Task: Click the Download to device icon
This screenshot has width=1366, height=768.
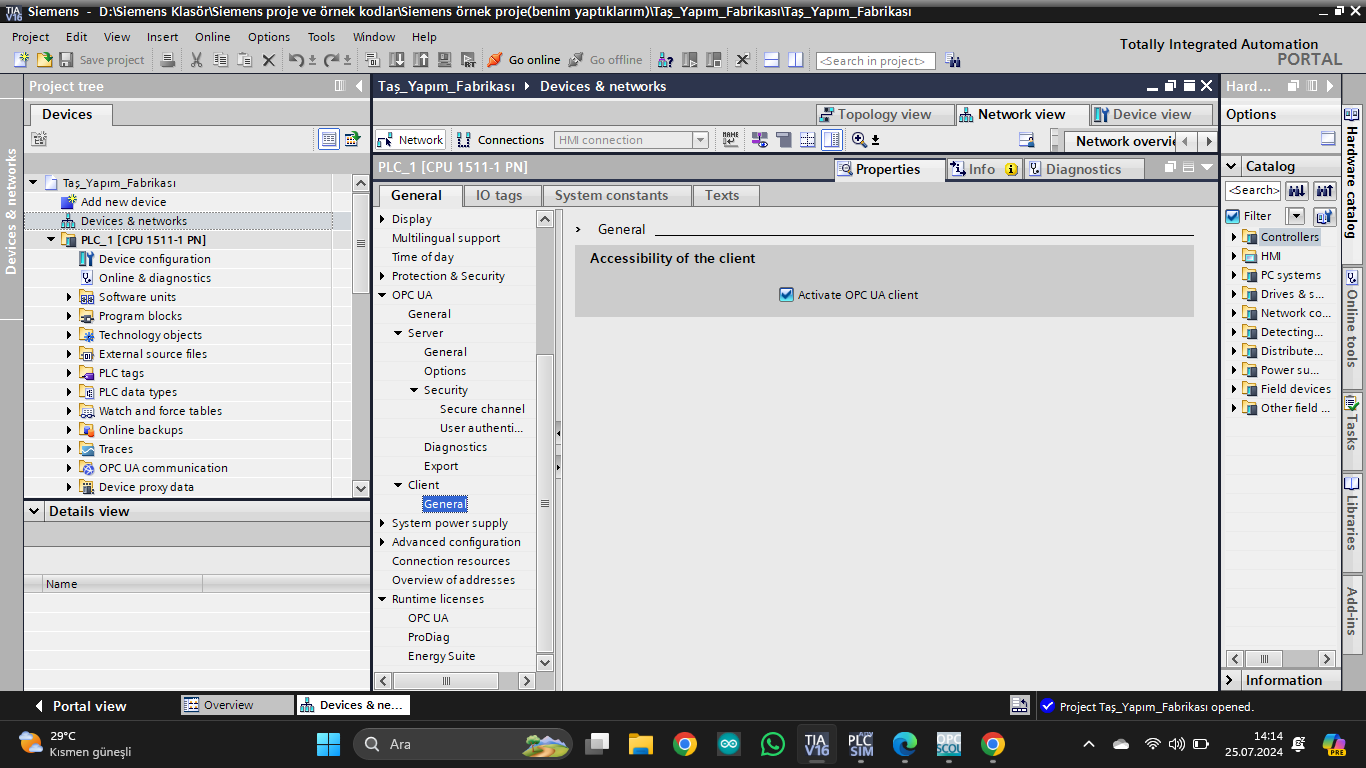Action: pyautogui.click(x=397, y=60)
